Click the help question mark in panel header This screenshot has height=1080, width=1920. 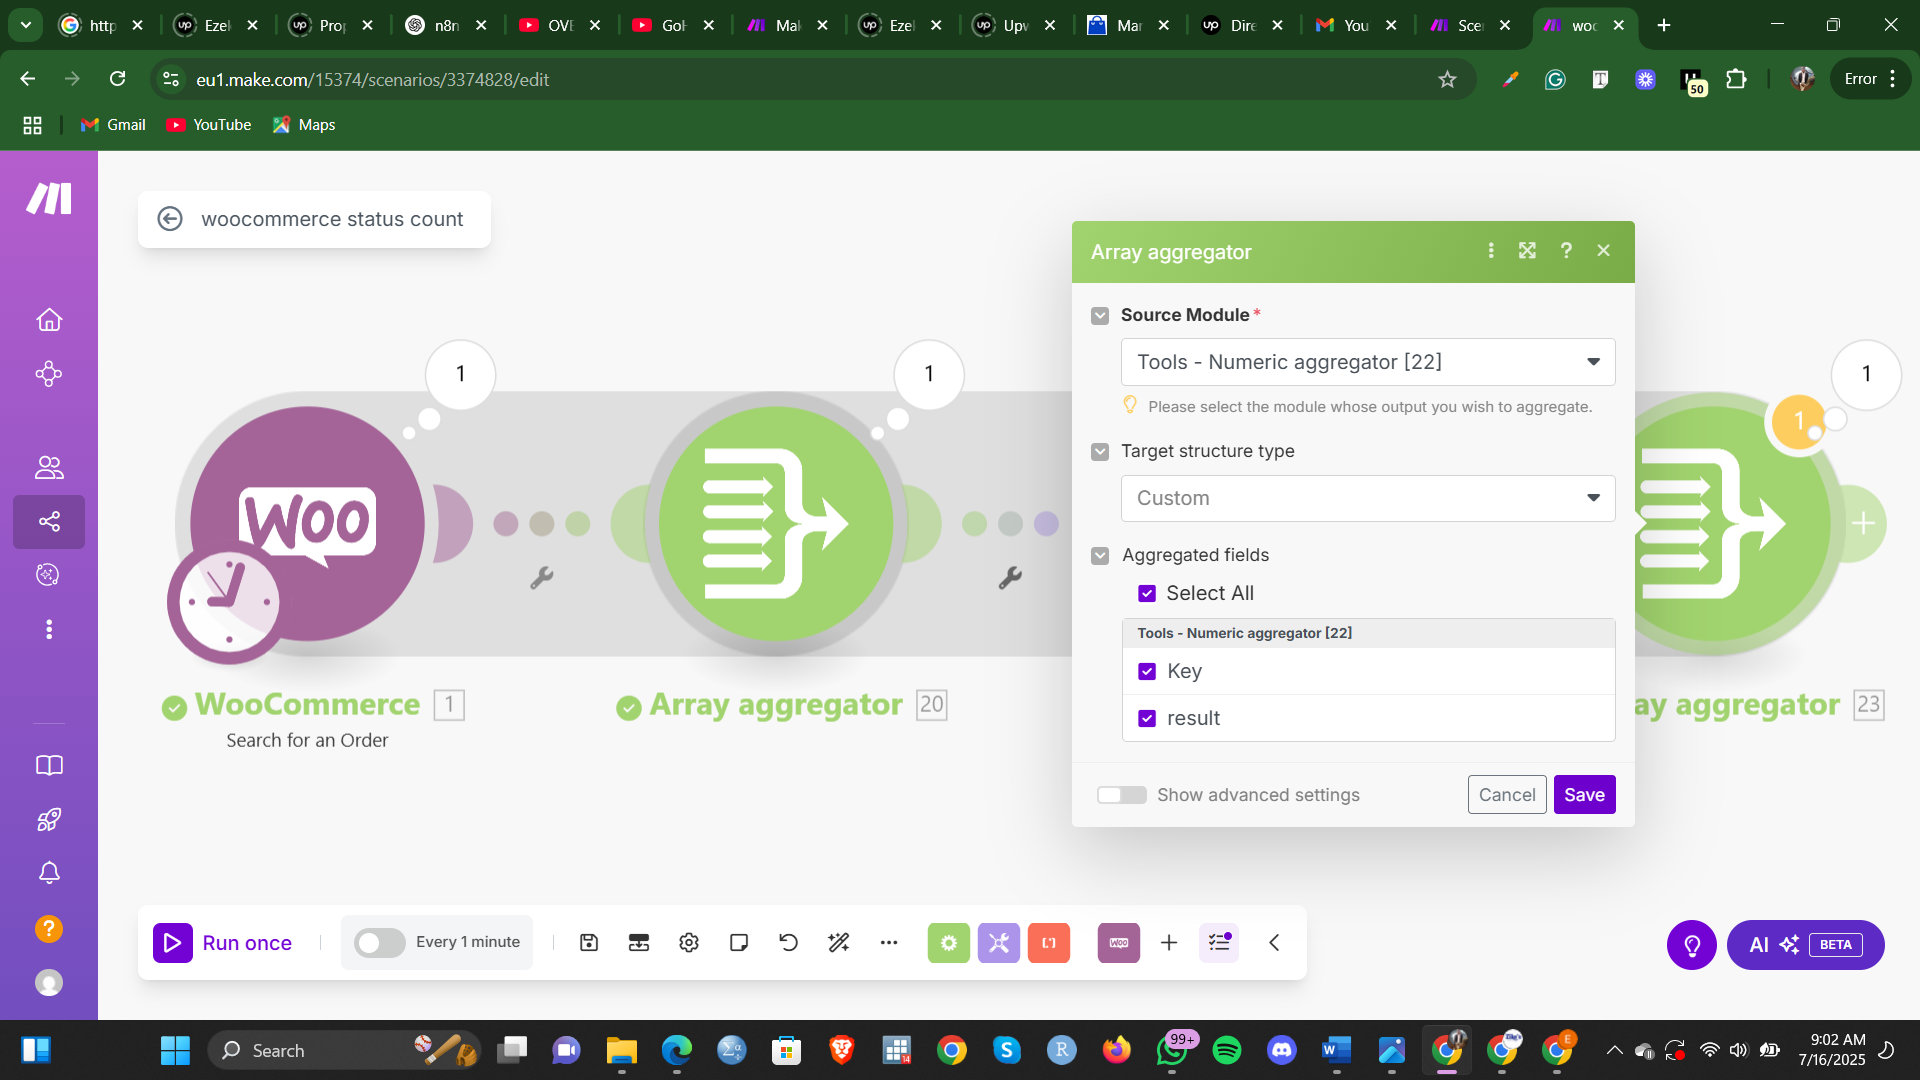pyautogui.click(x=1566, y=251)
